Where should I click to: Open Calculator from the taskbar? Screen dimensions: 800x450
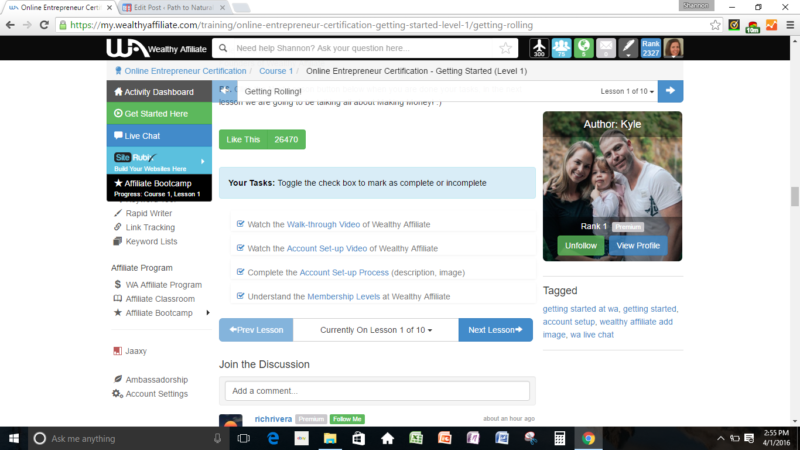(x=559, y=439)
